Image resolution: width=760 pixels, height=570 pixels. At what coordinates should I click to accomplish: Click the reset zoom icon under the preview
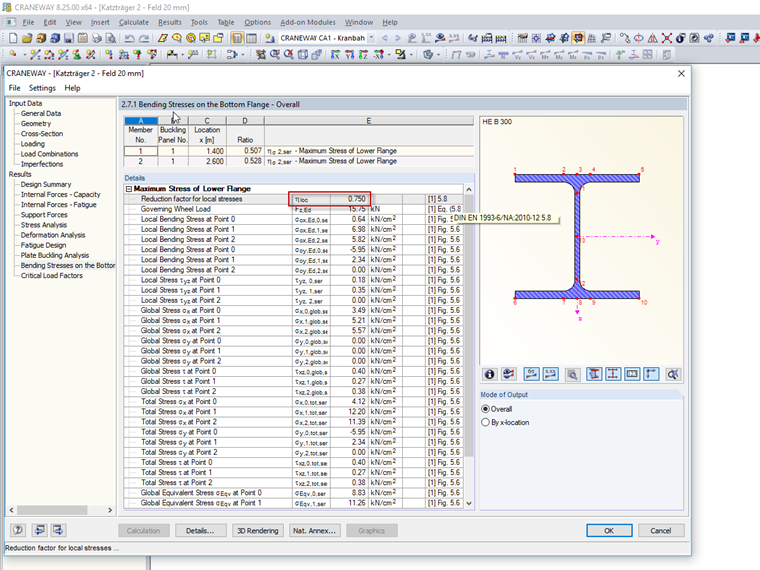[x=673, y=374]
